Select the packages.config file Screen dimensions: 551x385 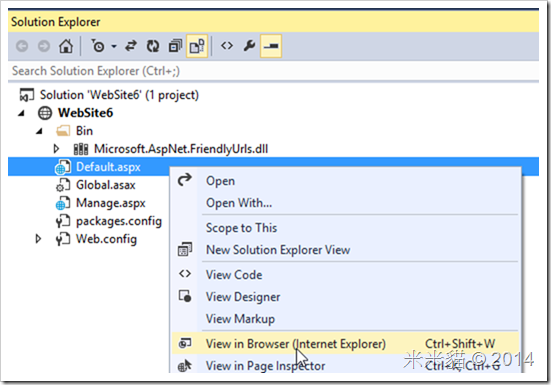119,221
